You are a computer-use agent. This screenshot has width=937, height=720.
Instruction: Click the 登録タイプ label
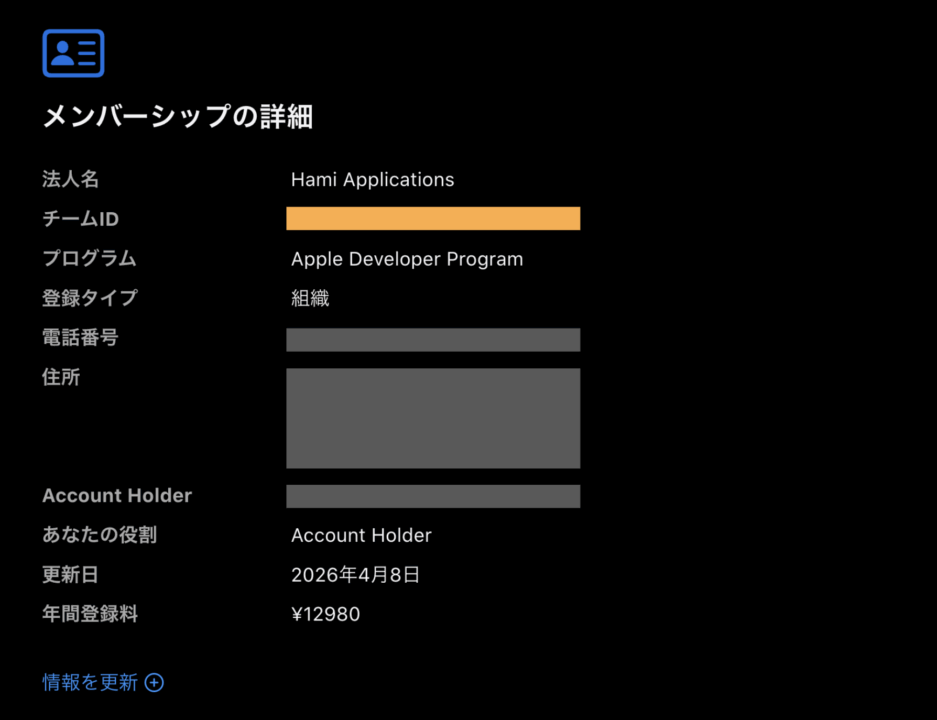click(x=90, y=298)
